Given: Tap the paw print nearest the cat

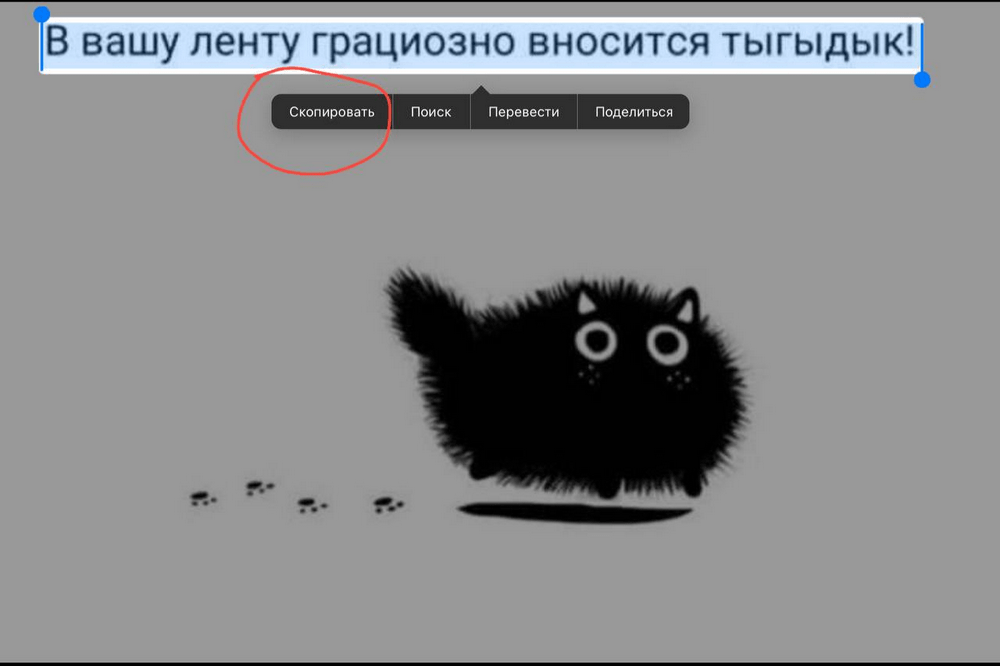Looking at the screenshot, I should click(388, 505).
